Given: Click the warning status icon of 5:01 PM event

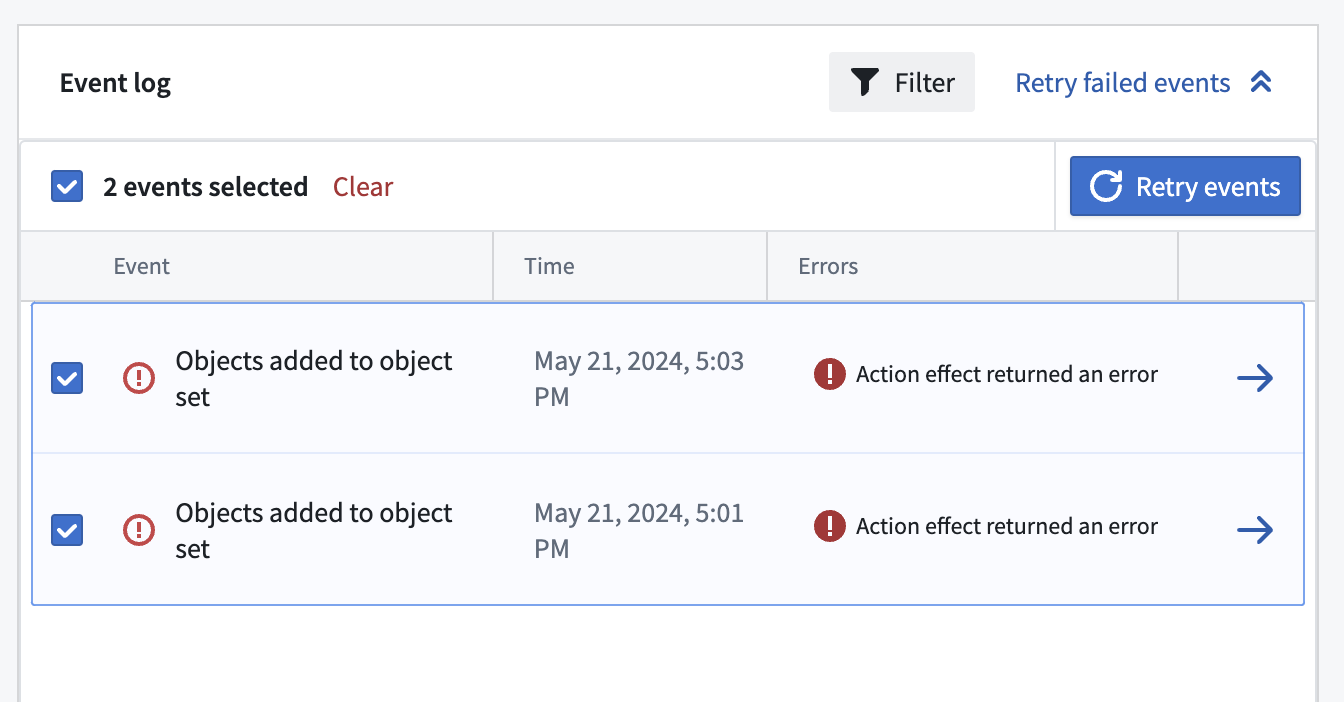Looking at the screenshot, I should point(139,530).
